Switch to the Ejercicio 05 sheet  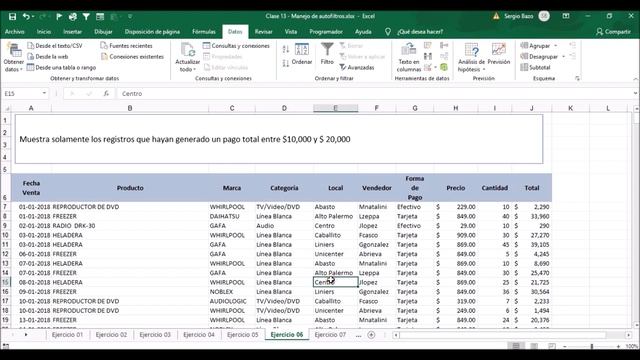pos(242,335)
